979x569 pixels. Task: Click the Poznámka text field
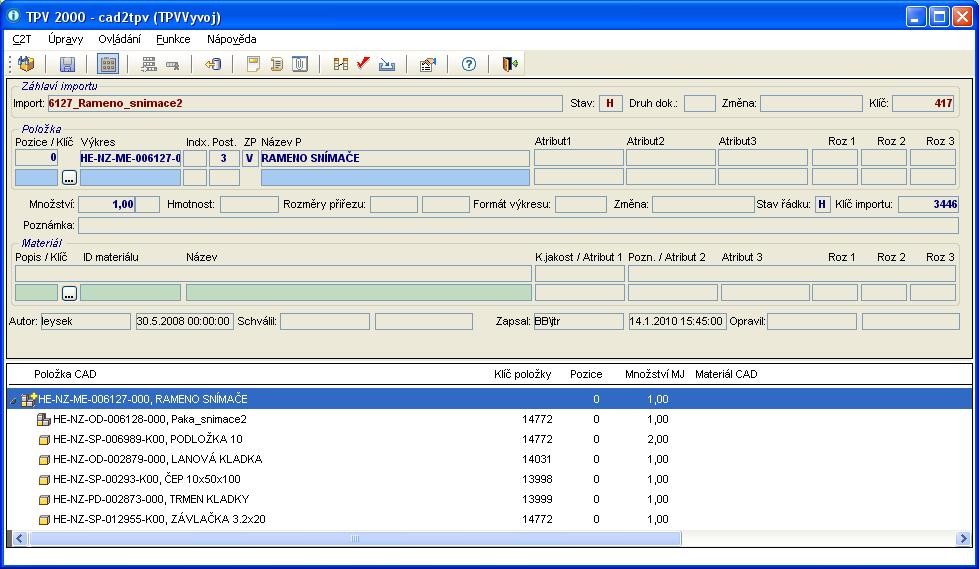(518, 225)
